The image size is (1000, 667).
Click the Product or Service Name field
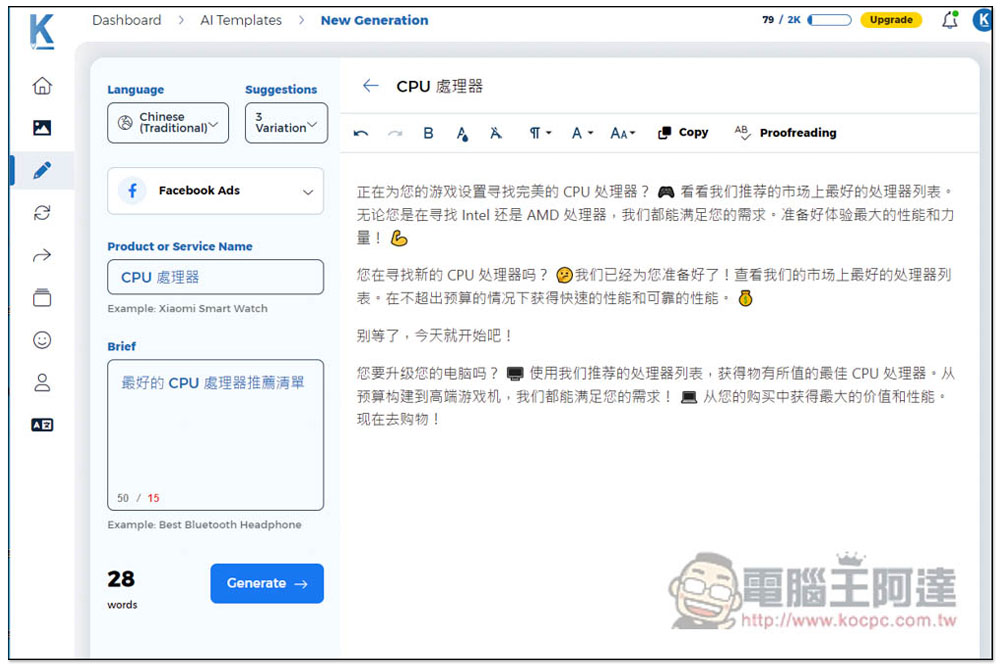click(x=216, y=277)
